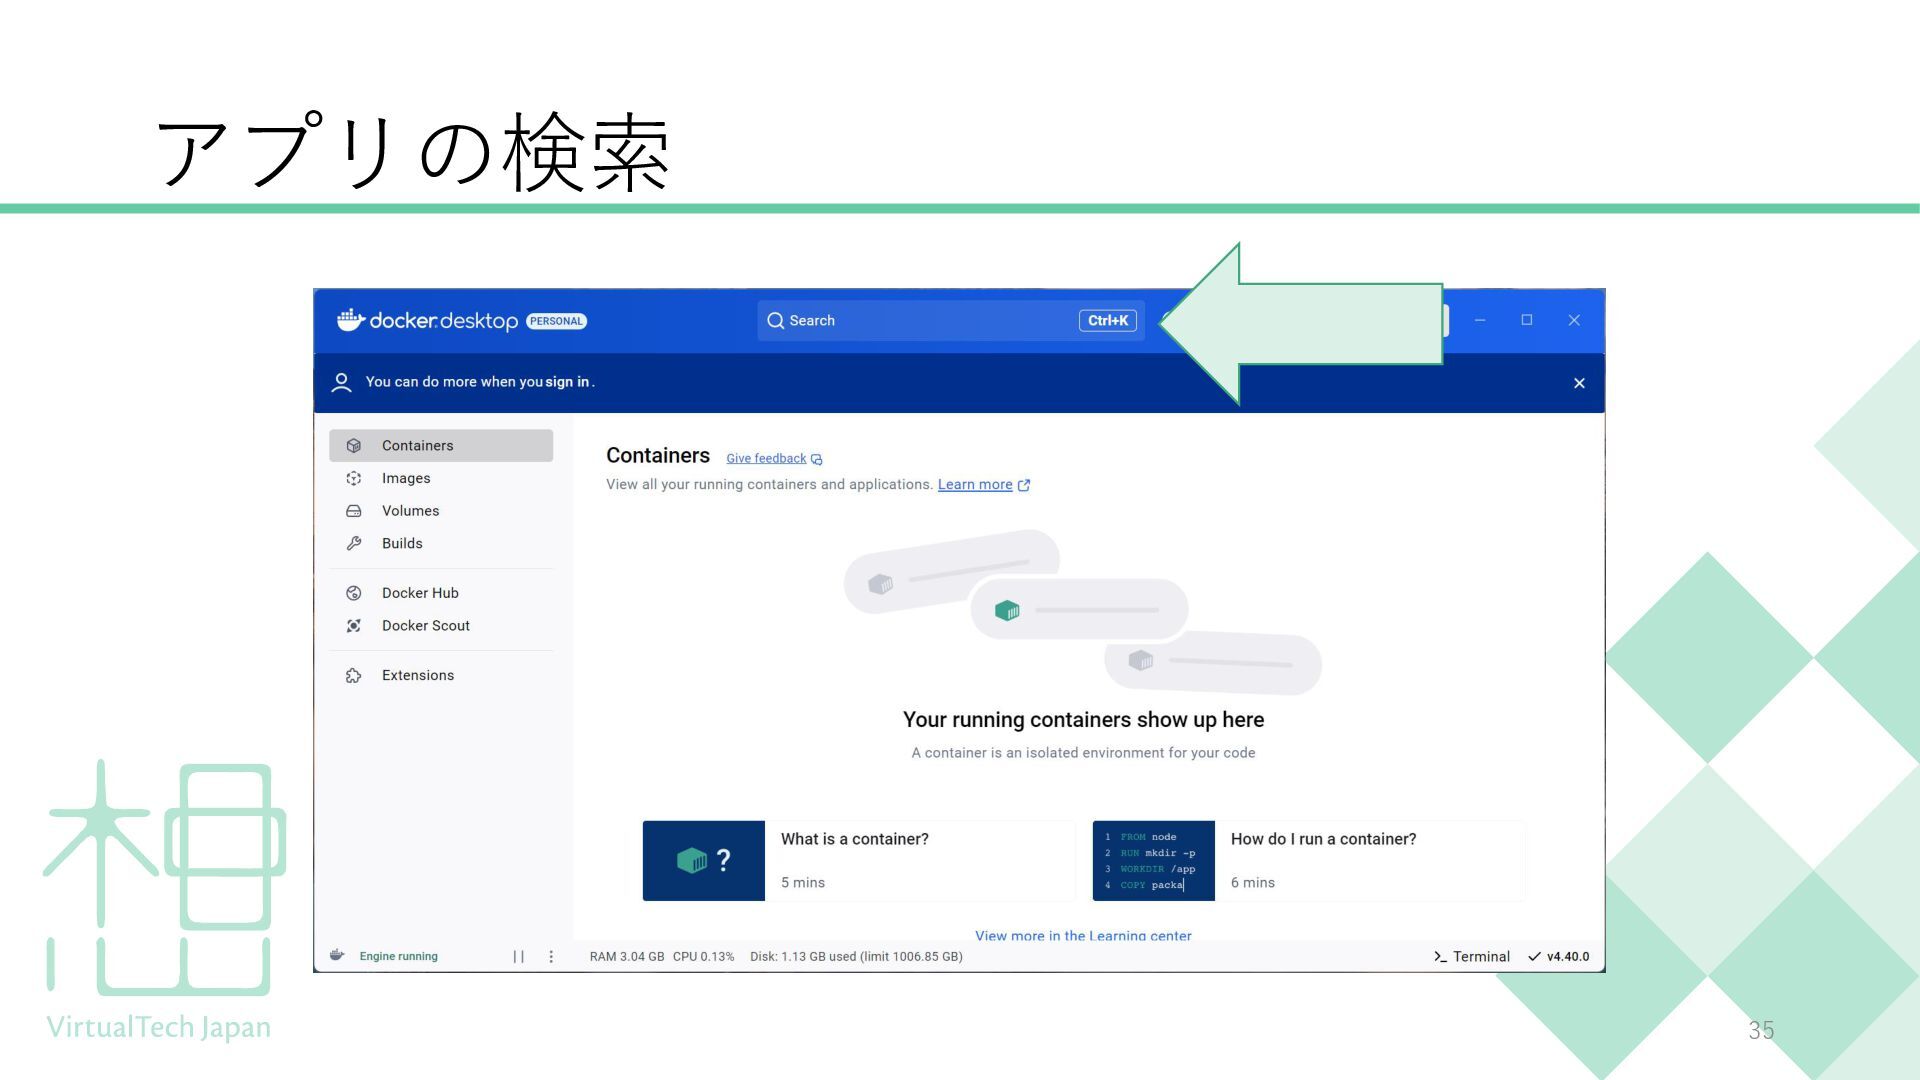Click the sign in link

click(x=567, y=382)
